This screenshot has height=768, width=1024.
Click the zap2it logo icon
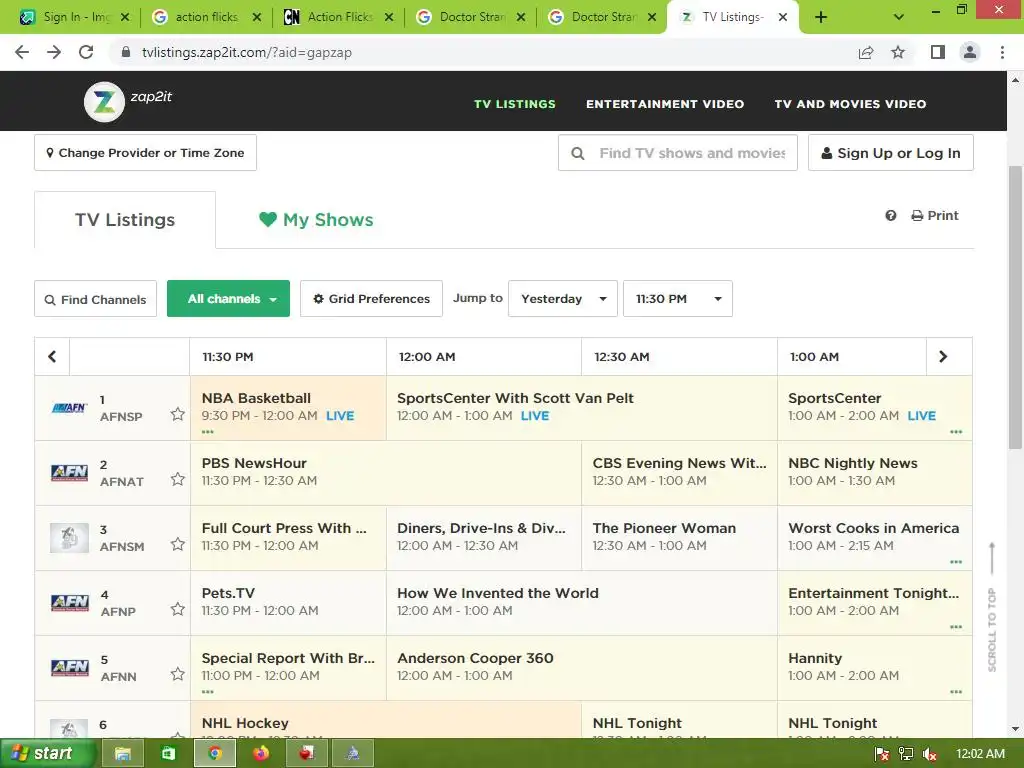[x=104, y=102]
